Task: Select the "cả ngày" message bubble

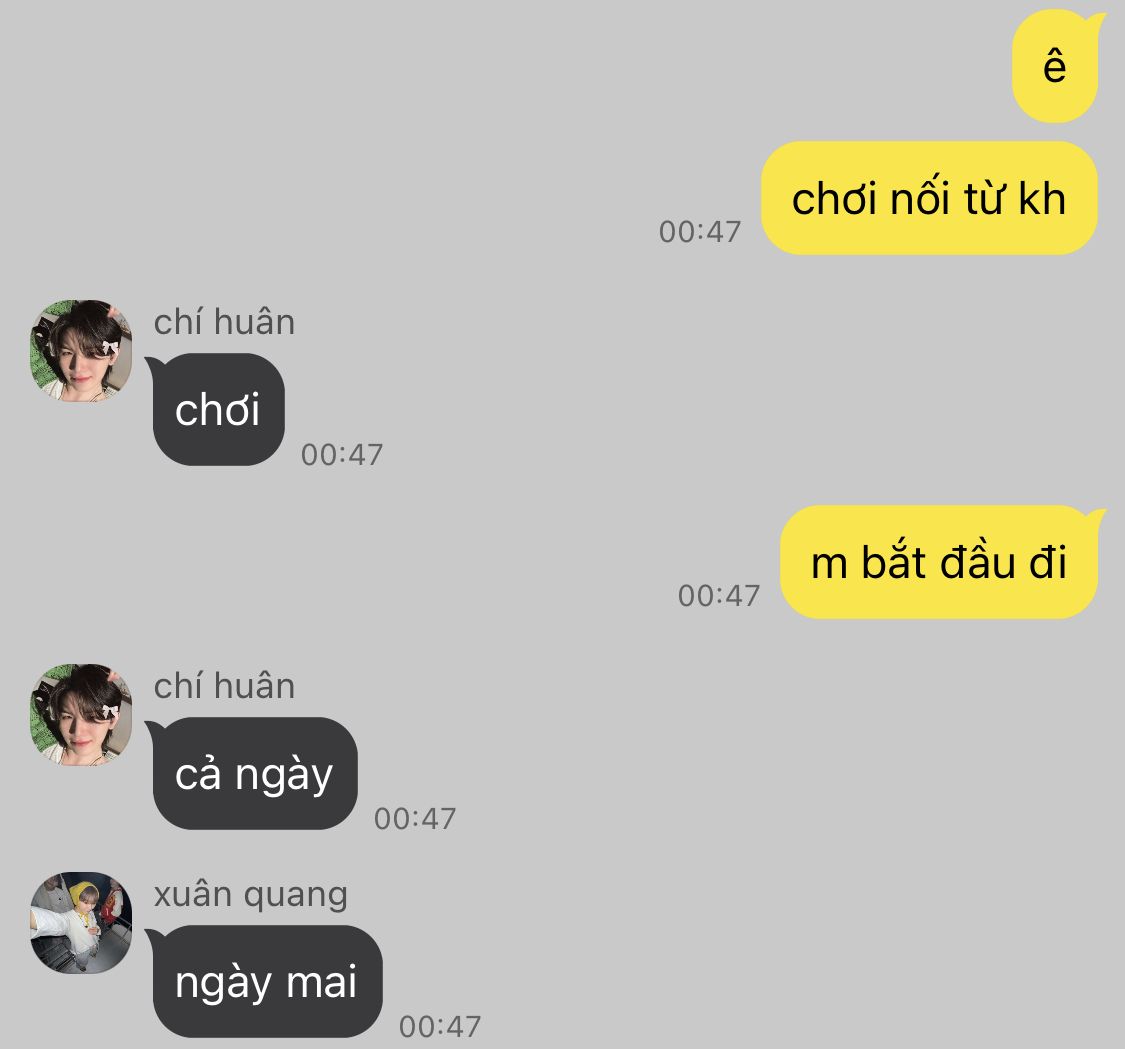Action: click(x=253, y=773)
